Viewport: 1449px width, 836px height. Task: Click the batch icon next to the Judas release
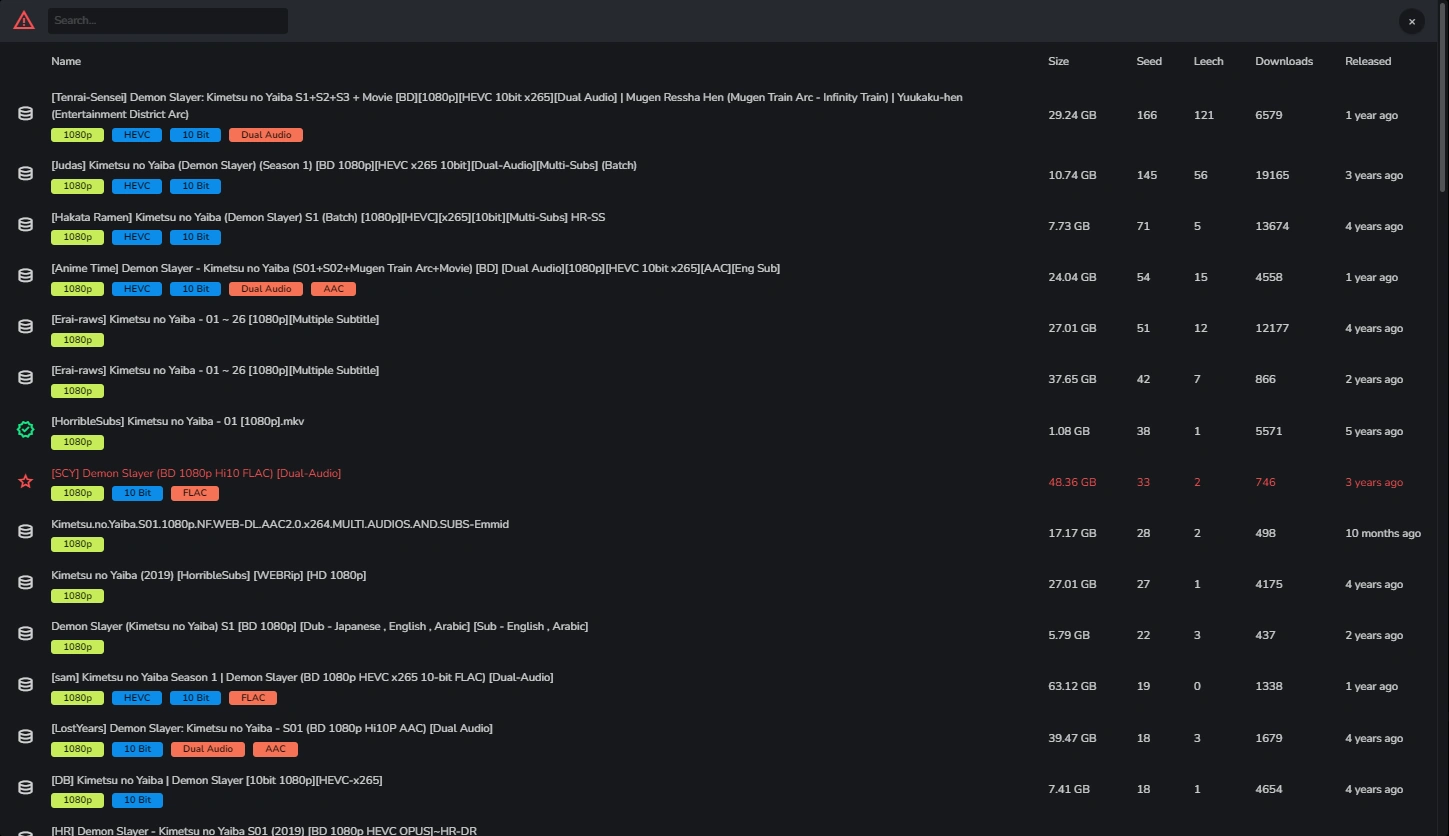click(26, 175)
